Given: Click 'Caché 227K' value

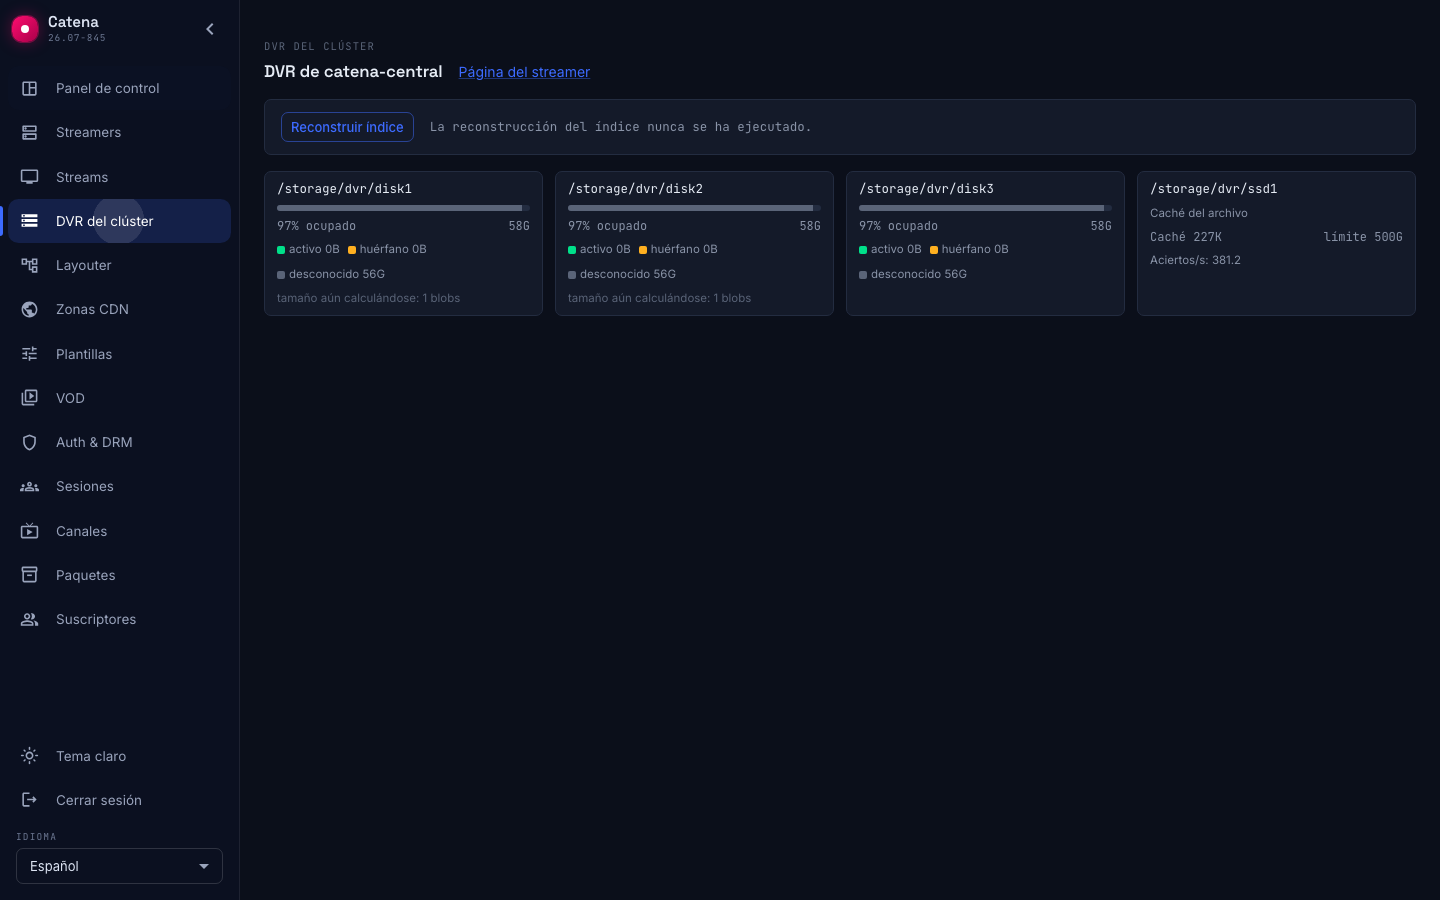Looking at the screenshot, I should 1186,237.
